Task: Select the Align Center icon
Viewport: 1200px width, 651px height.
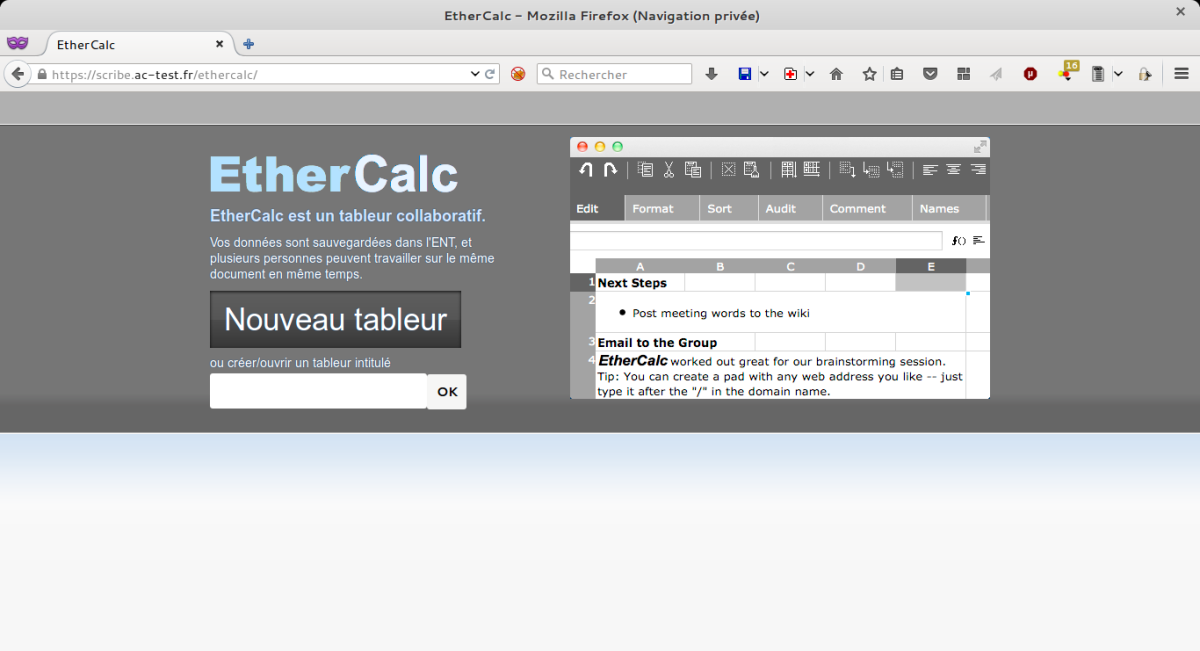Action: click(954, 170)
